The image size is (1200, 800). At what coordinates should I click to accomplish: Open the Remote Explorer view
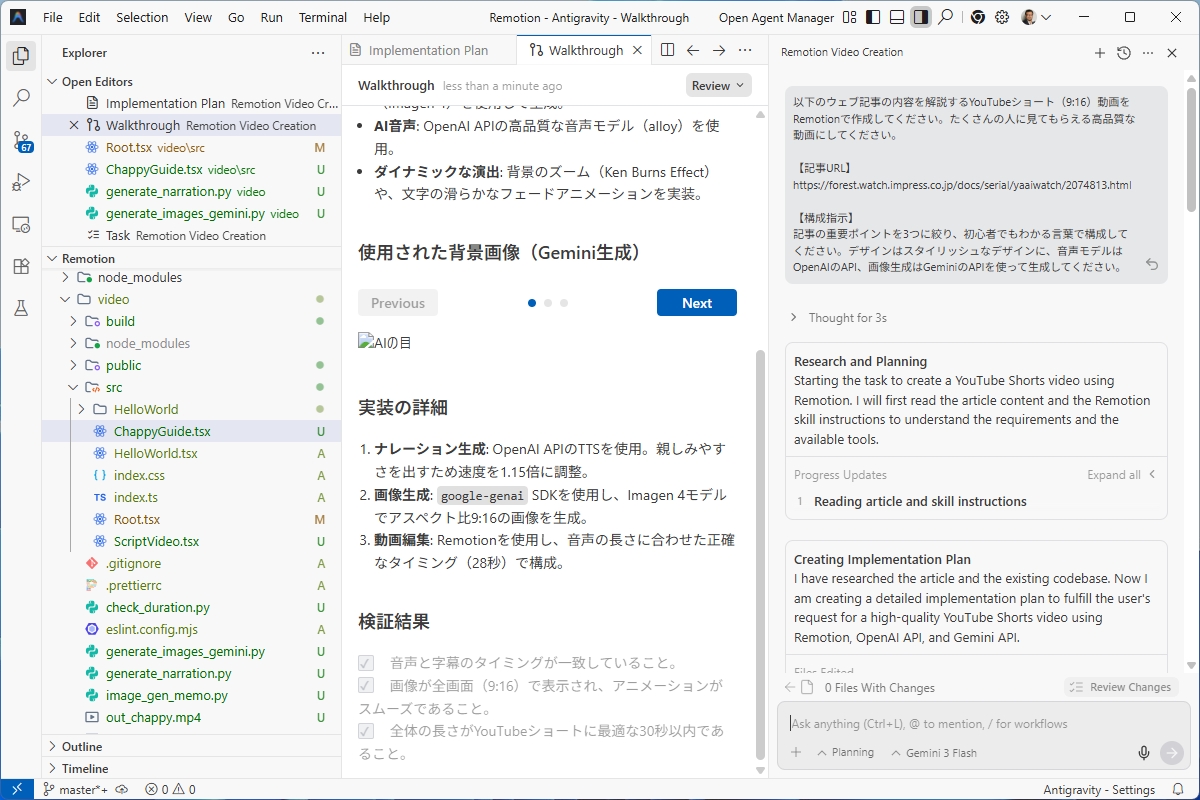point(20,224)
